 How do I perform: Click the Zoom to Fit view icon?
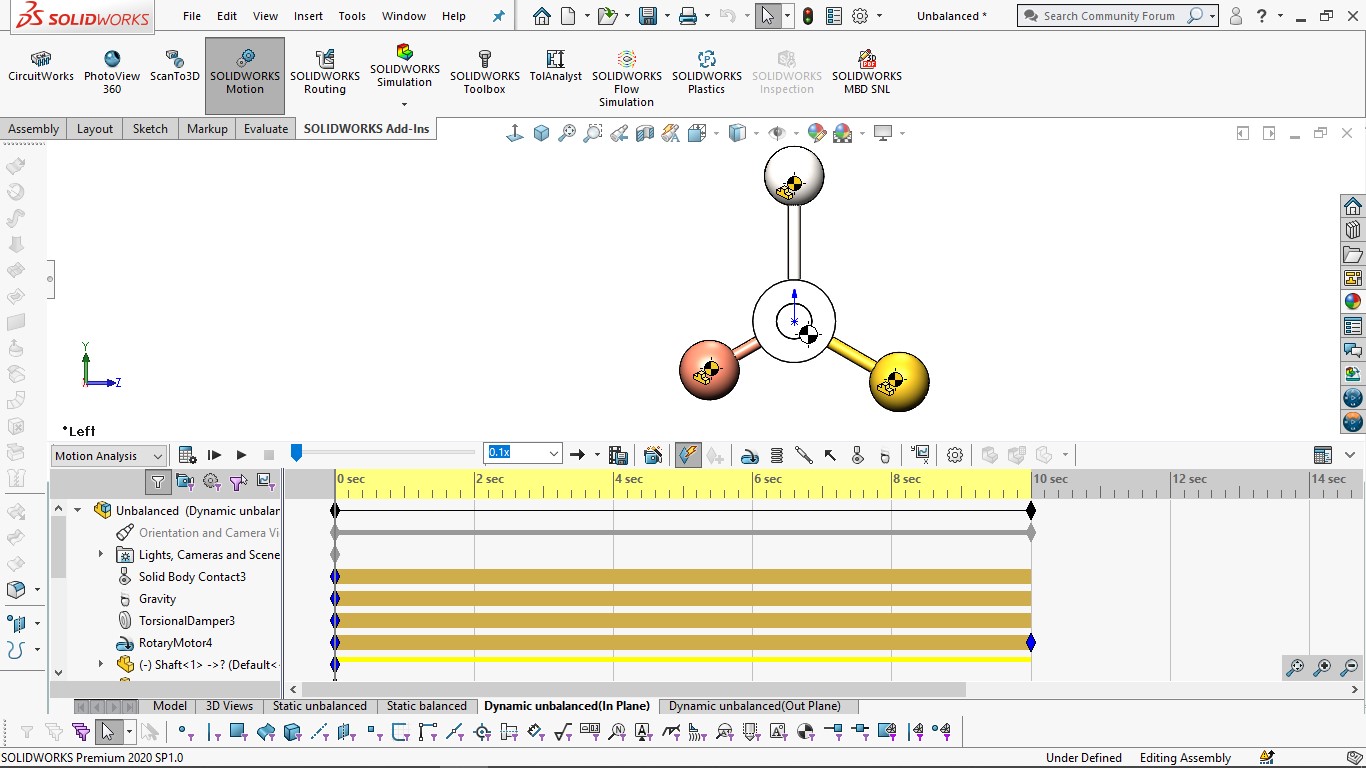[x=567, y=133]
